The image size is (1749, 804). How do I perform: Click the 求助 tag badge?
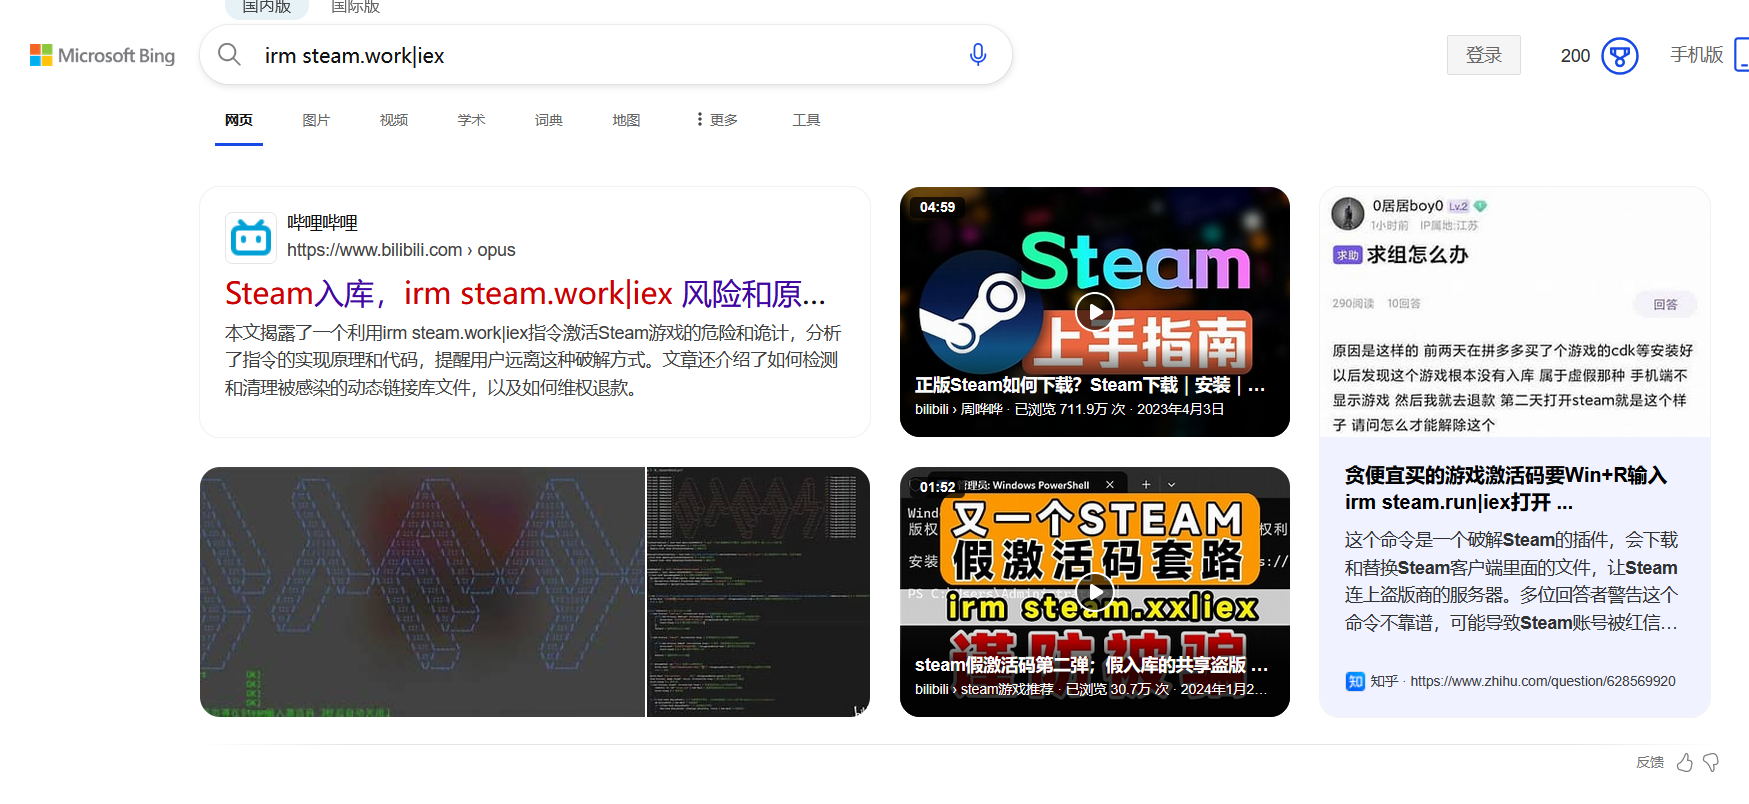pyautogui.click(x=1347, y=255)
